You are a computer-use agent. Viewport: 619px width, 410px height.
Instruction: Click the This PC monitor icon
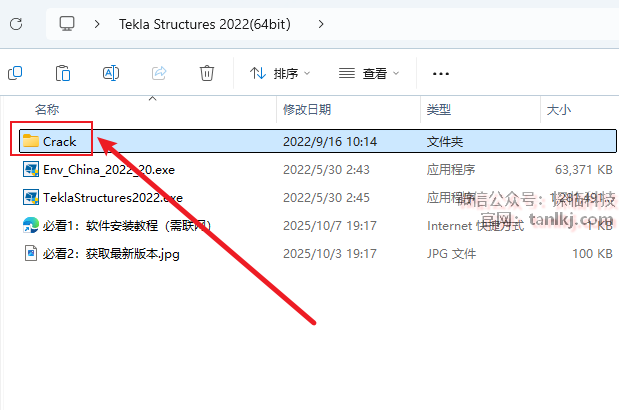point(67,22)
